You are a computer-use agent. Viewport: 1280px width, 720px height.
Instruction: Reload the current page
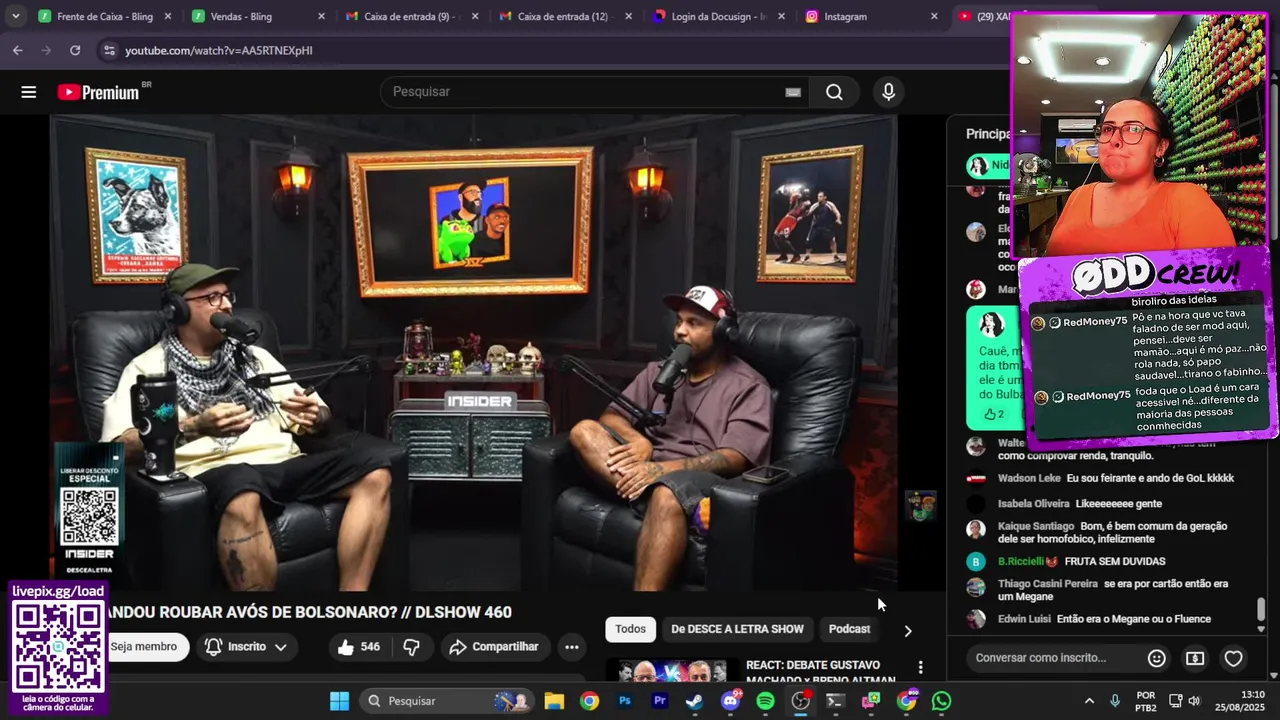[x=75, y=50]
